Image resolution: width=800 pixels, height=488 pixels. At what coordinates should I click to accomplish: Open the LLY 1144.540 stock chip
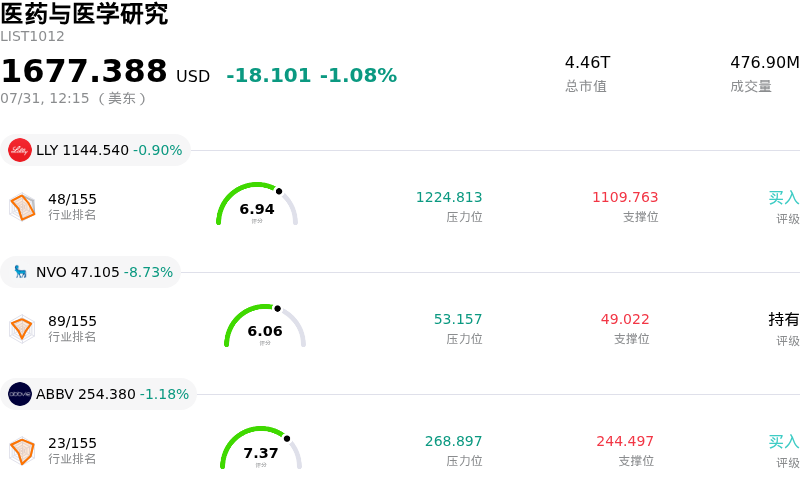[x=95, y=150]
